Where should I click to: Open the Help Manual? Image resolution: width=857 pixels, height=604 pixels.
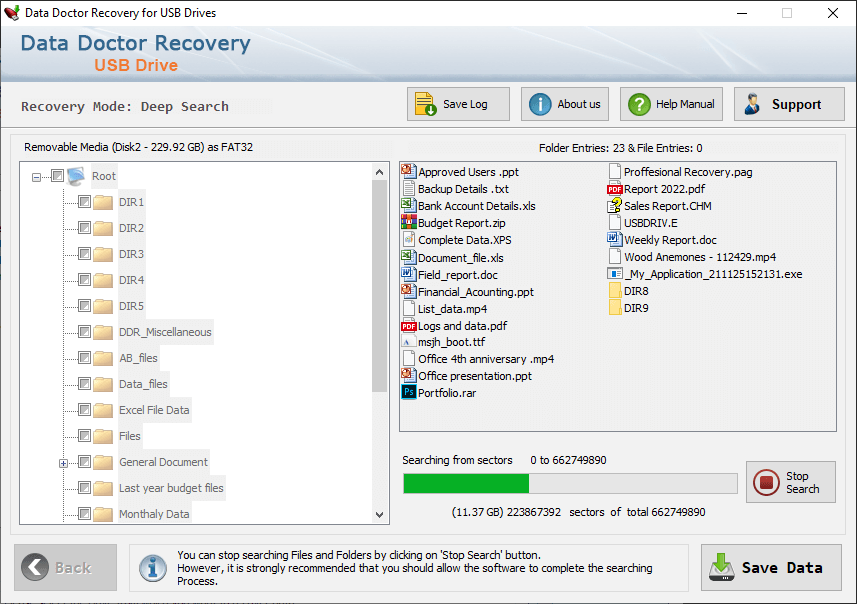pos(671,104)
